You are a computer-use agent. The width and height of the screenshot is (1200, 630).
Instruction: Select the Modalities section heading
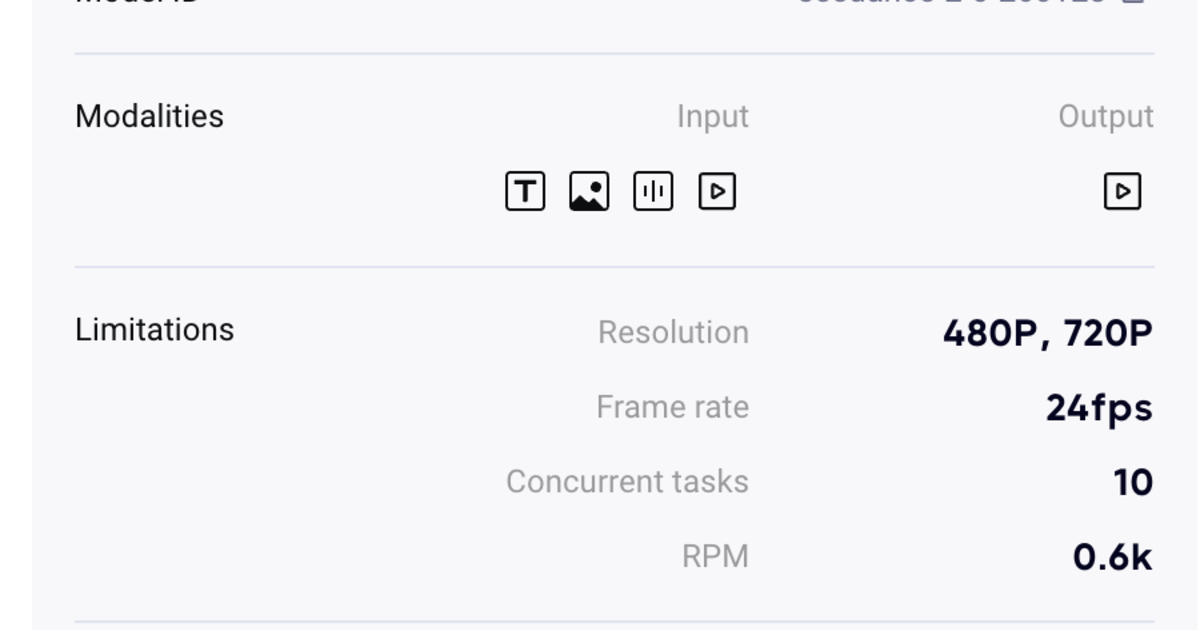(150, 116)
